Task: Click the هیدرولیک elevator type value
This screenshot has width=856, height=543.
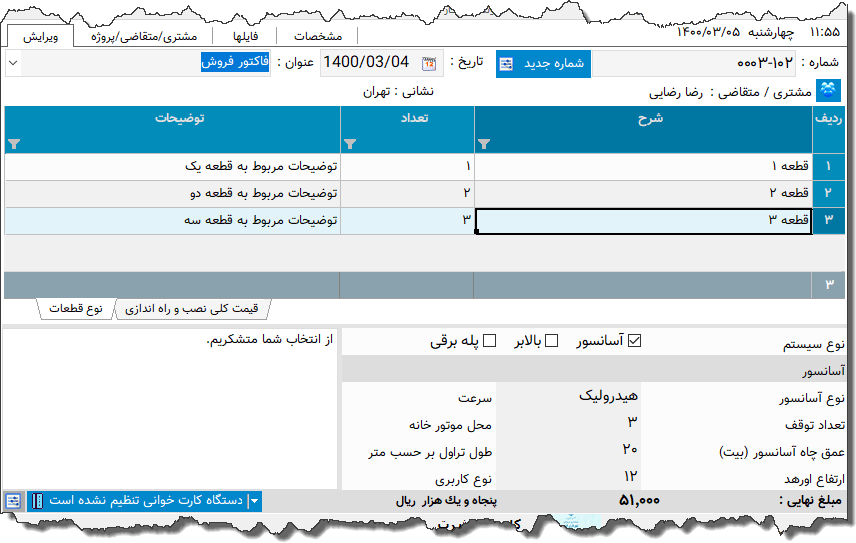Action: click(x=608, y=396)
